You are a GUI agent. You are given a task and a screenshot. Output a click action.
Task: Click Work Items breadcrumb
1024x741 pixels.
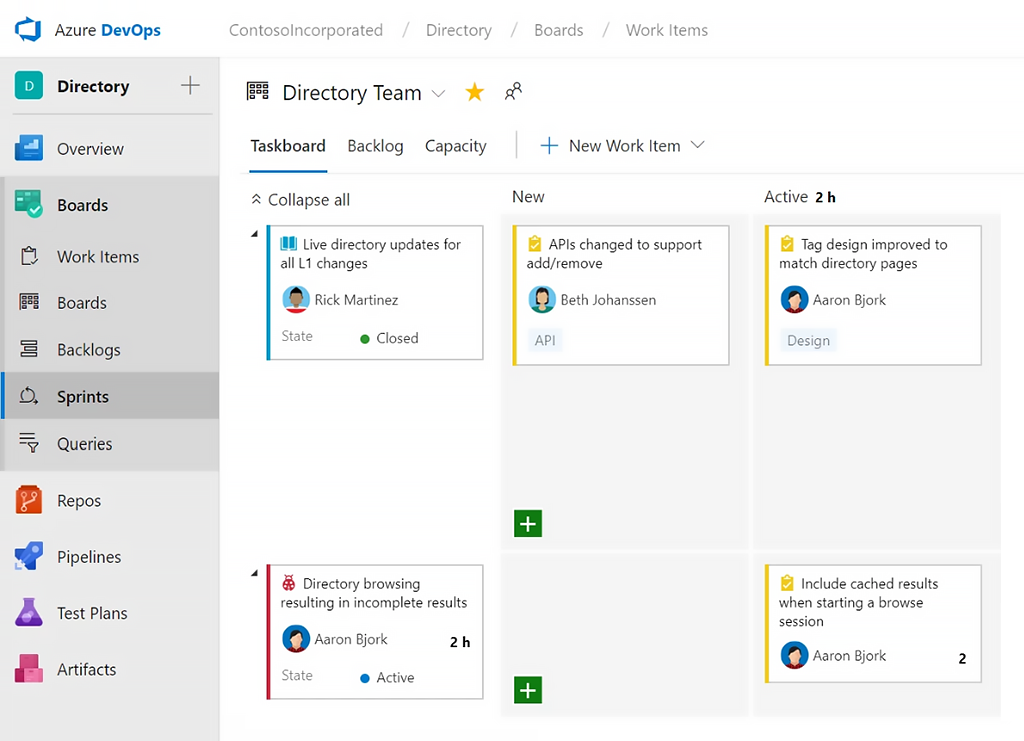(x=667, y=30)
